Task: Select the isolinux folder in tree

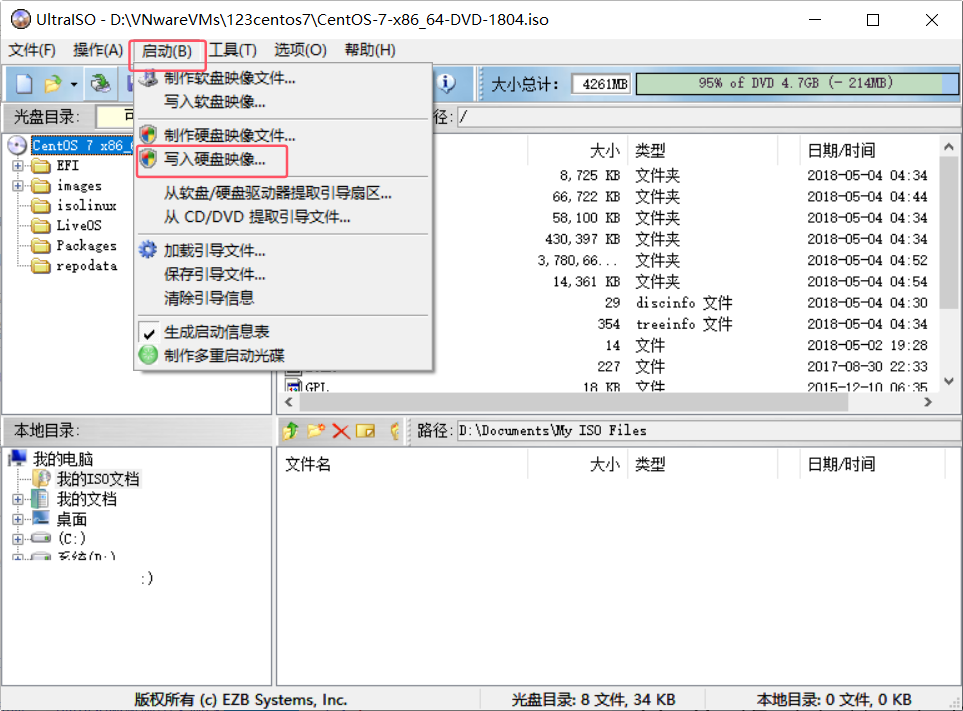Action: (x=87, y=206)
